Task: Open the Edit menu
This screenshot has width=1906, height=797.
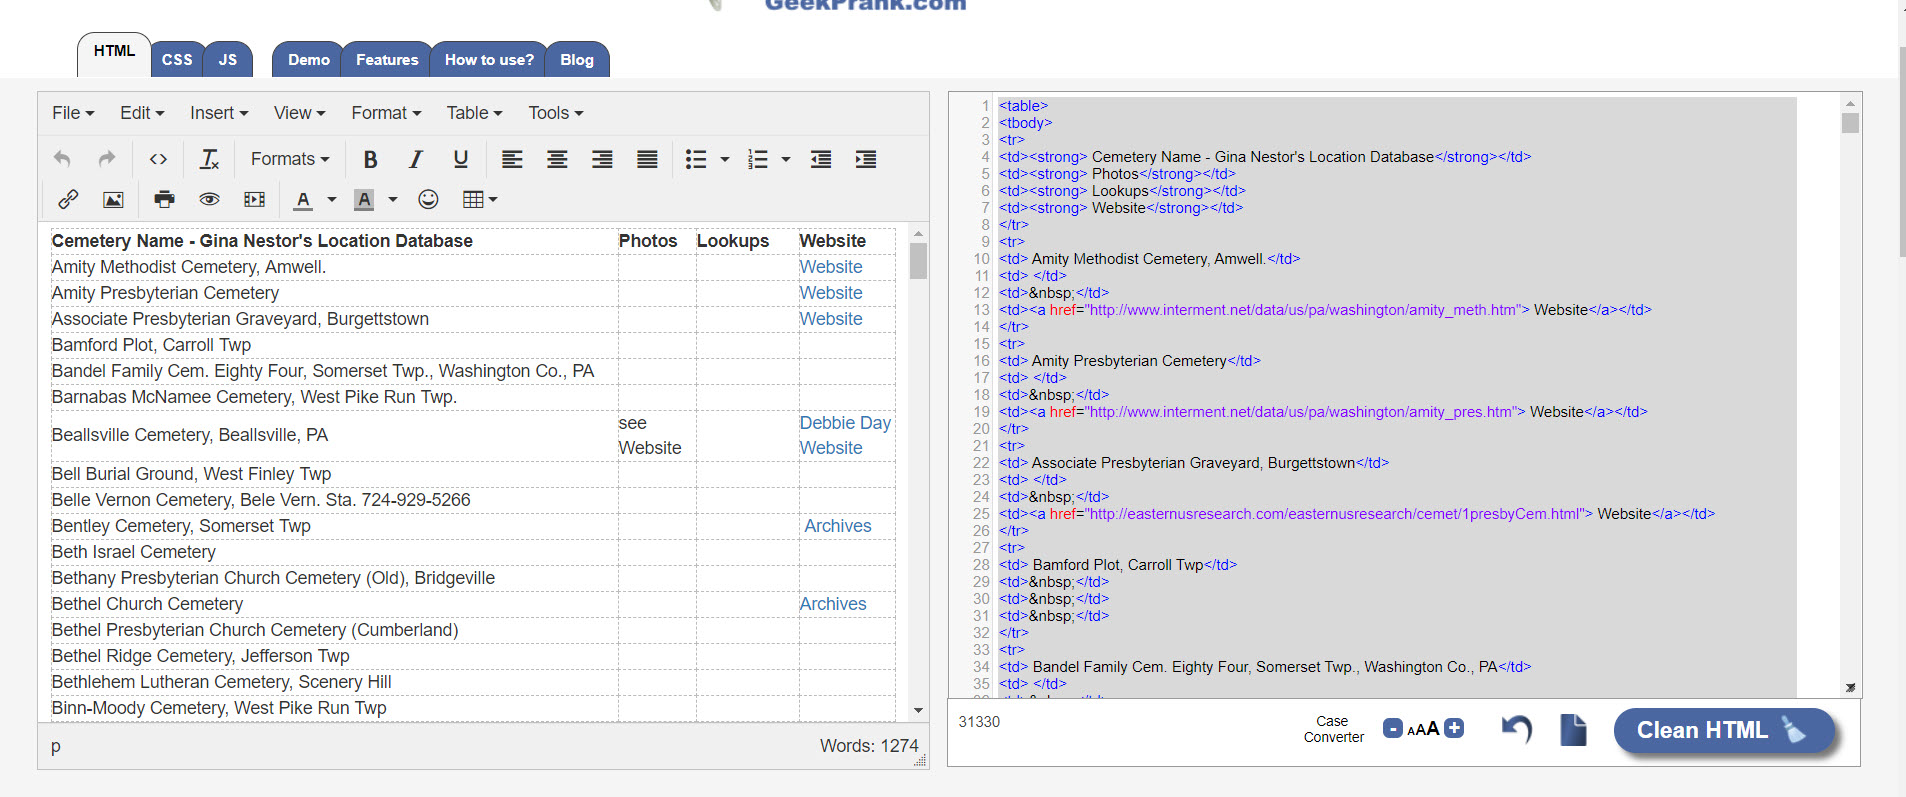Action: [142, 113]
